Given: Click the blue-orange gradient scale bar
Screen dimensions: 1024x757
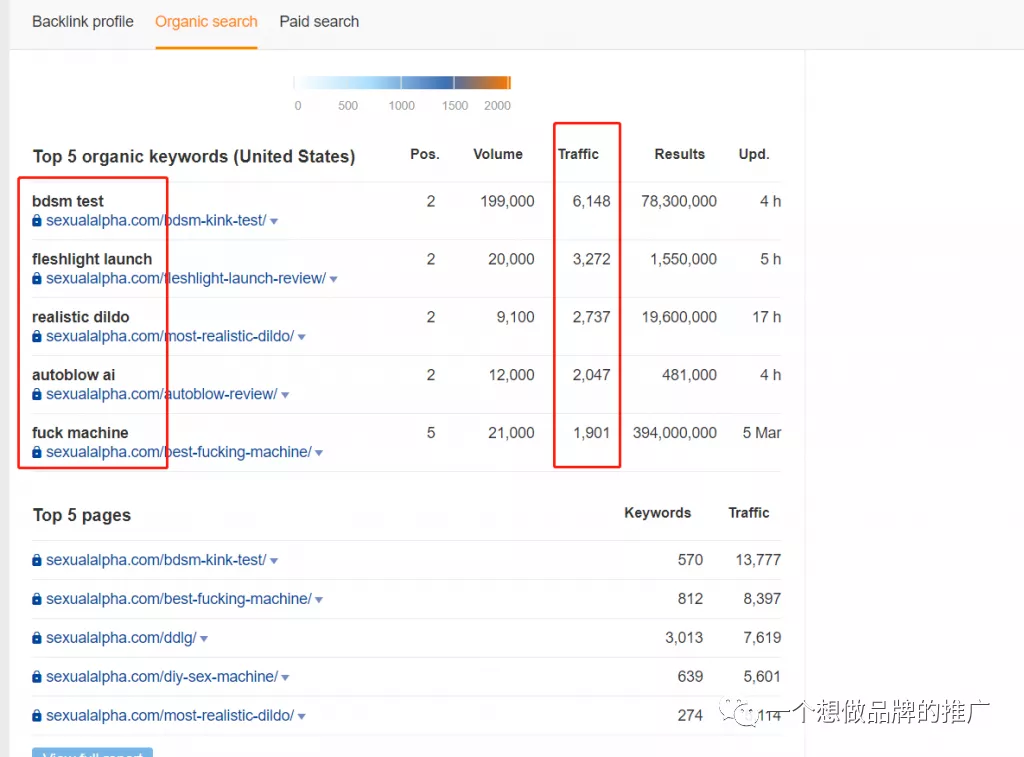Looking at the screenshot, I should (x=402, y=82).
